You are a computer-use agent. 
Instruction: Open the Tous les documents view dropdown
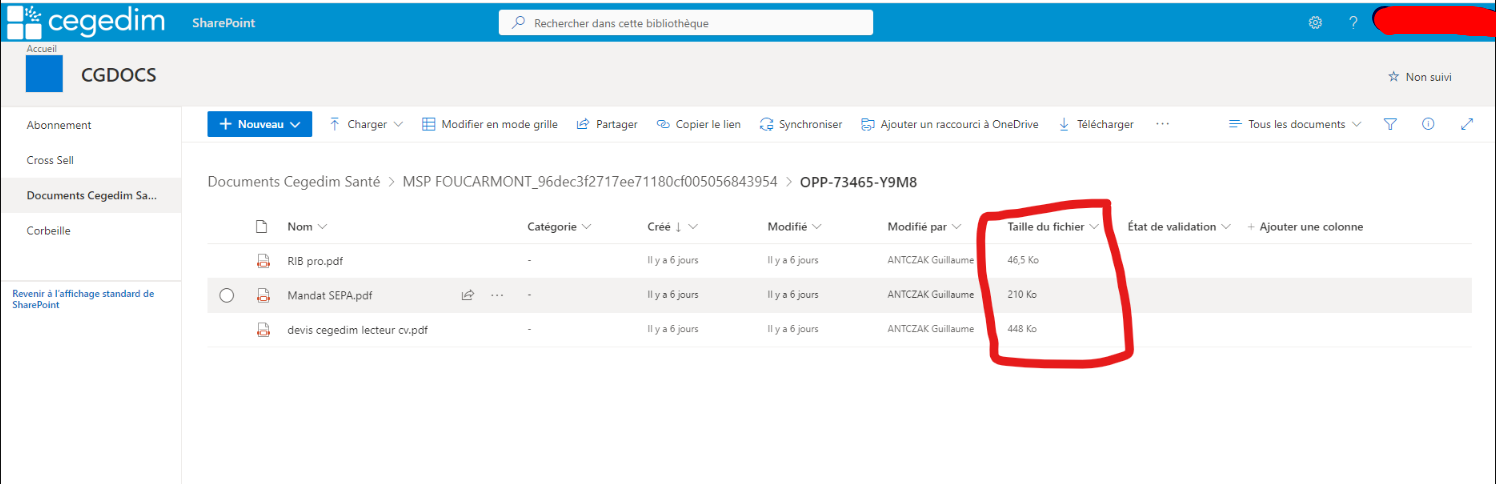[x=1295, y=124]
